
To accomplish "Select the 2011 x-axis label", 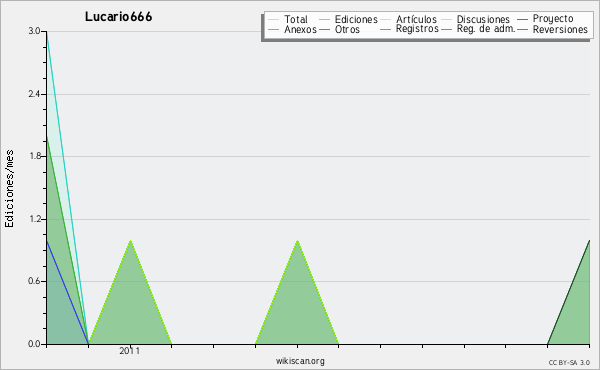I will [130, 351].
